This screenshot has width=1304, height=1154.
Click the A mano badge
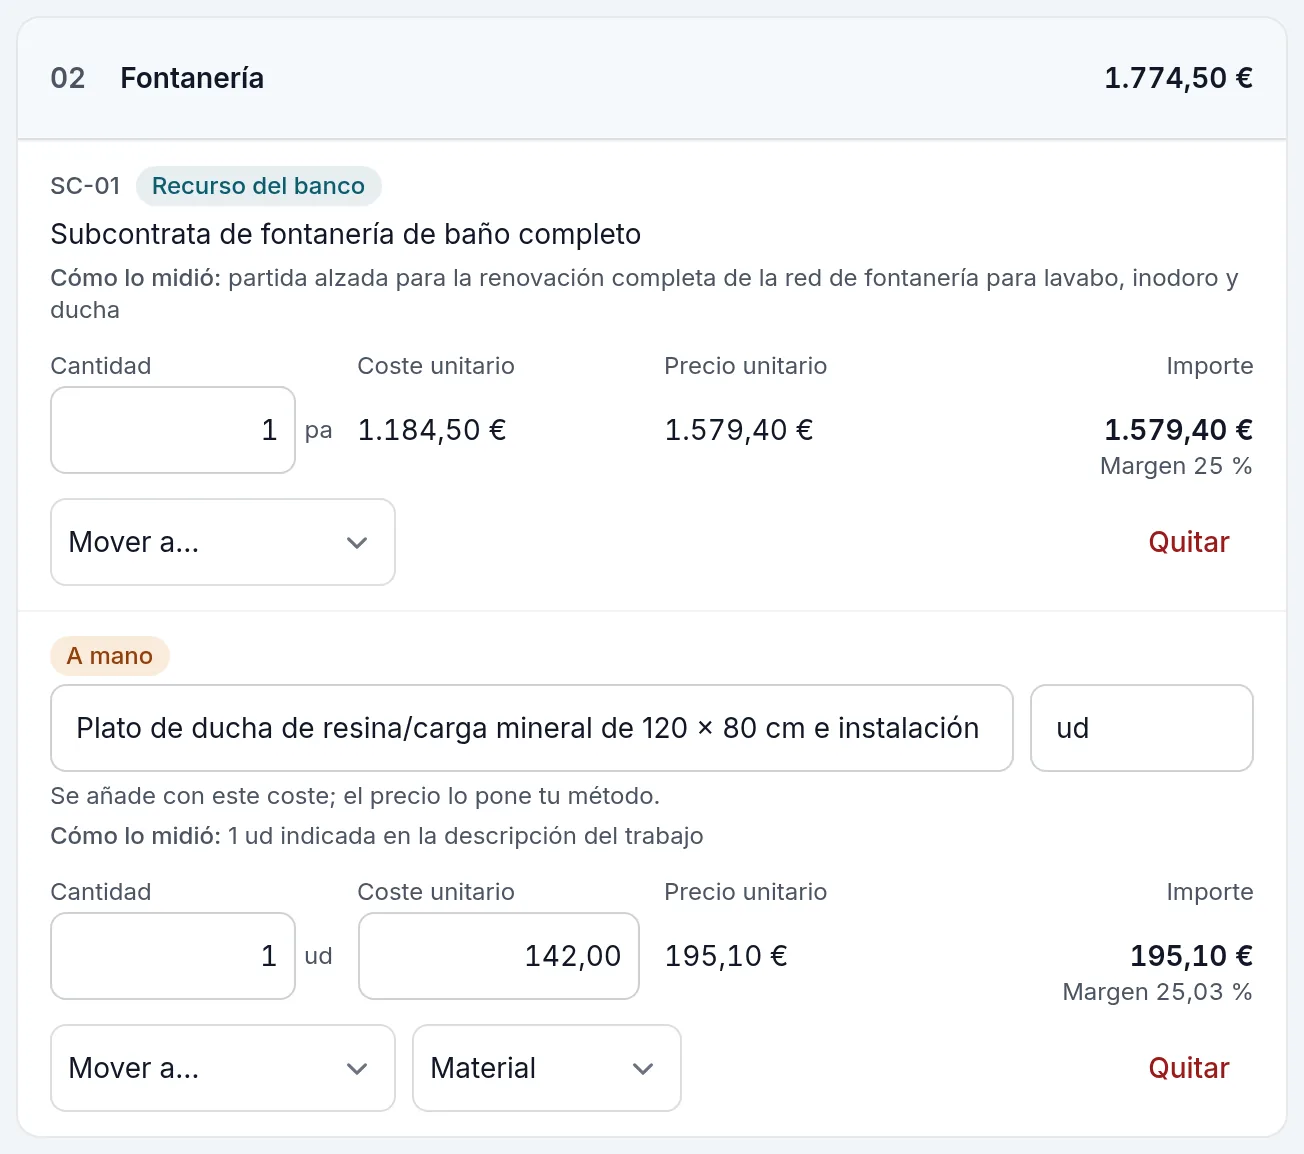pos(110,656)
